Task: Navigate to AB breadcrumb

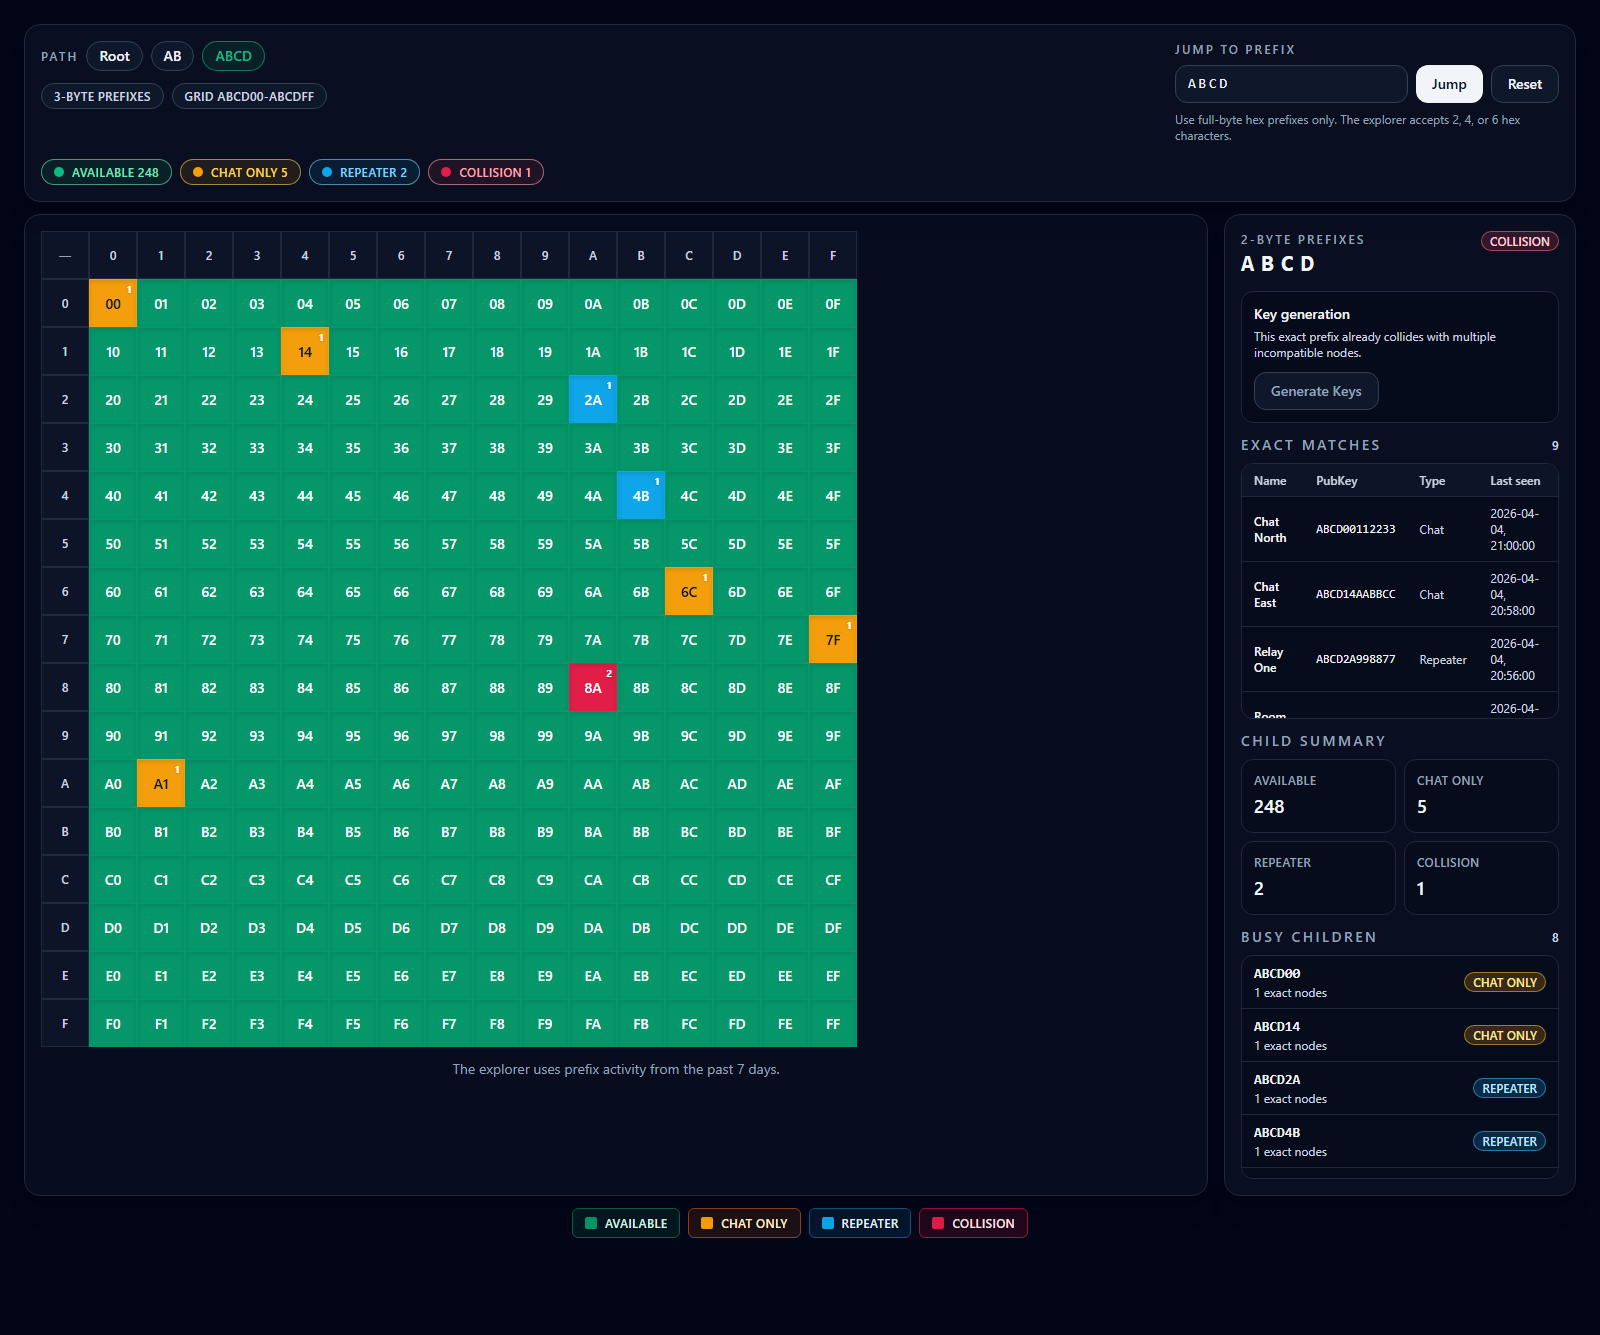Action: (x=172, y=56)
